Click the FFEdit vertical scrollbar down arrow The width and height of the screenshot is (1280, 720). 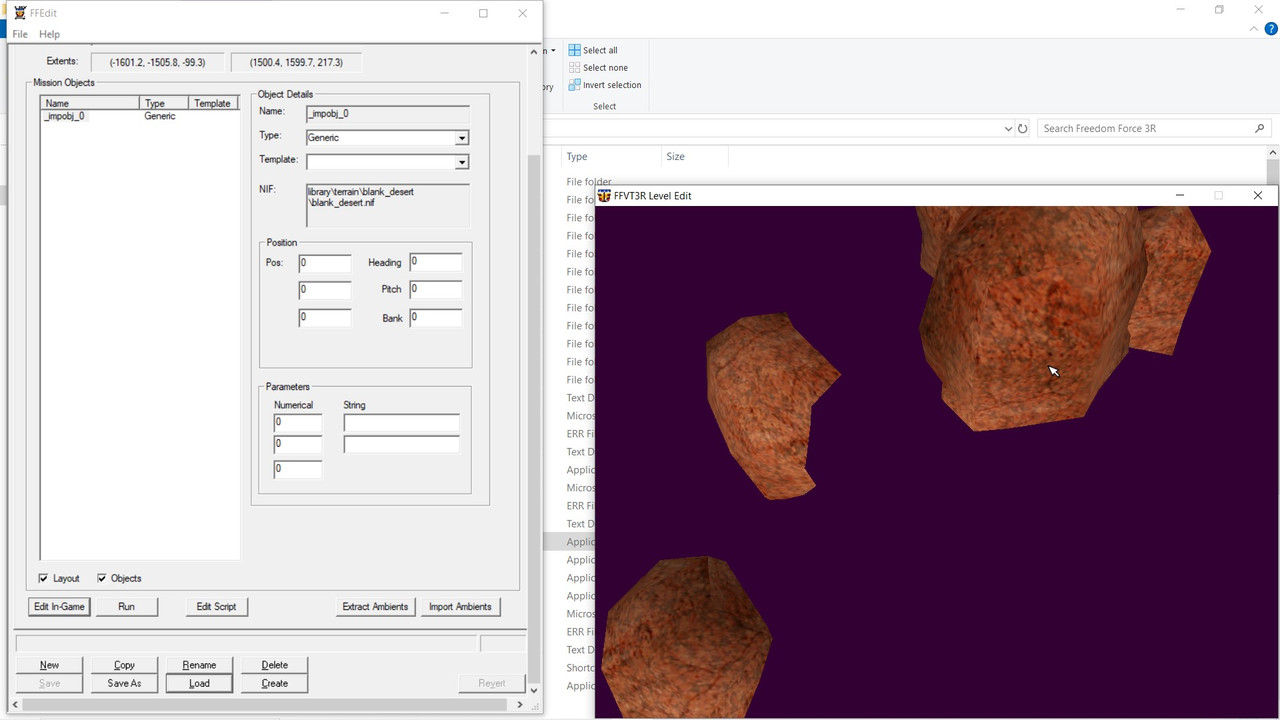click(534, 690)
